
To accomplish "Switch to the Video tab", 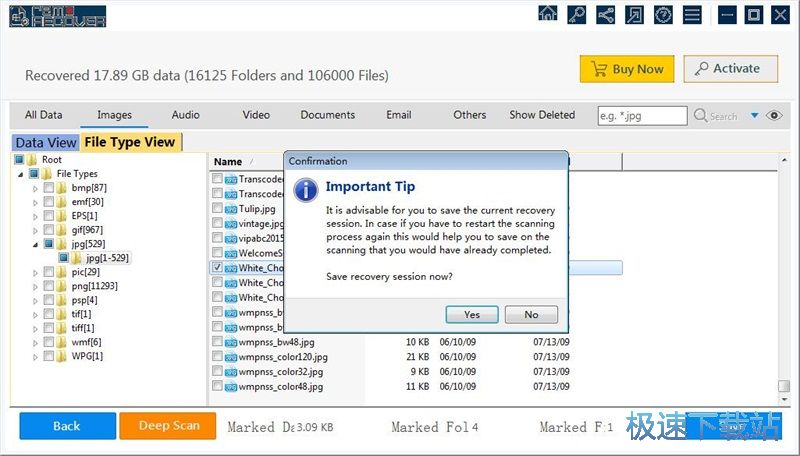I will pos(256,115).
